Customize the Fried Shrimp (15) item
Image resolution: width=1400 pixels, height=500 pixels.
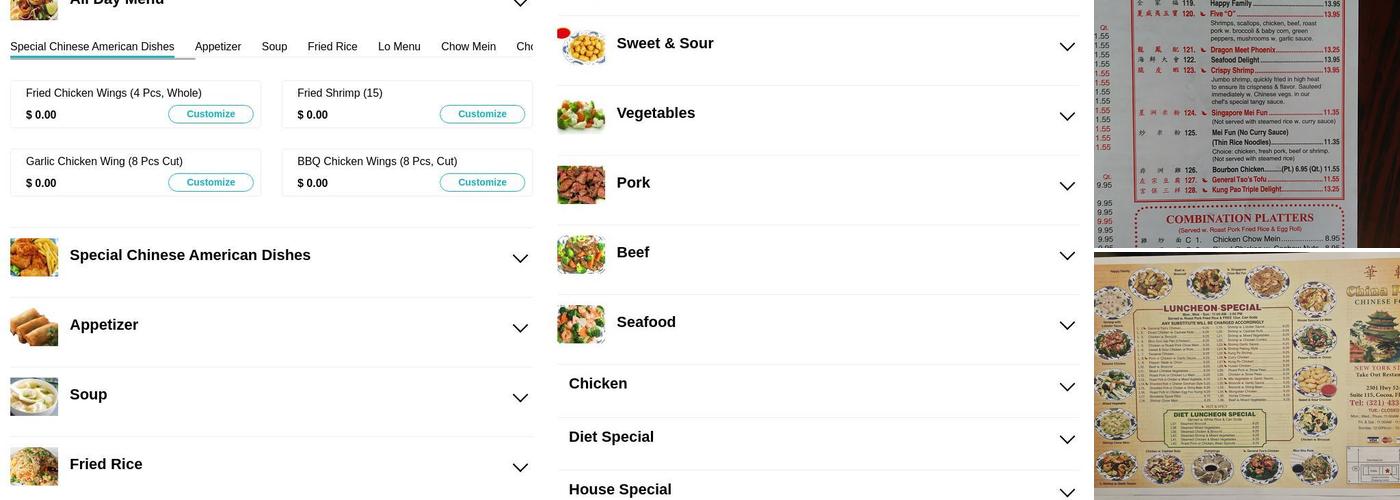click(482, 114)
